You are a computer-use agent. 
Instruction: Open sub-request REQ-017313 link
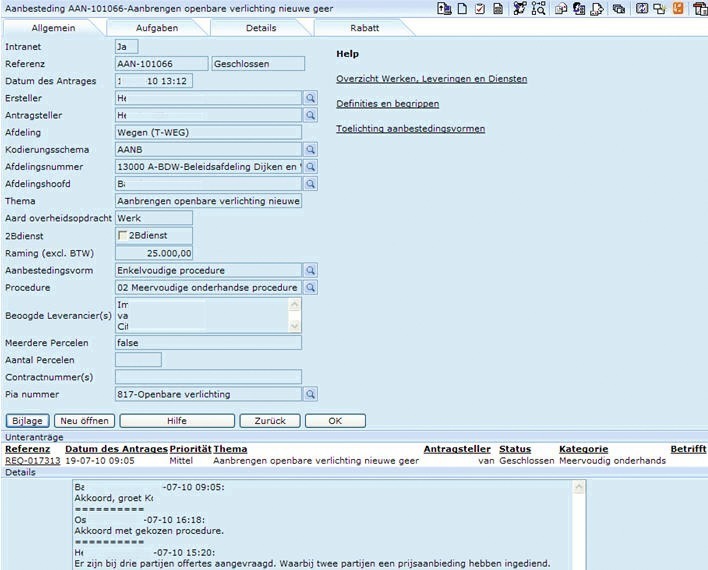tap(33, 461)
